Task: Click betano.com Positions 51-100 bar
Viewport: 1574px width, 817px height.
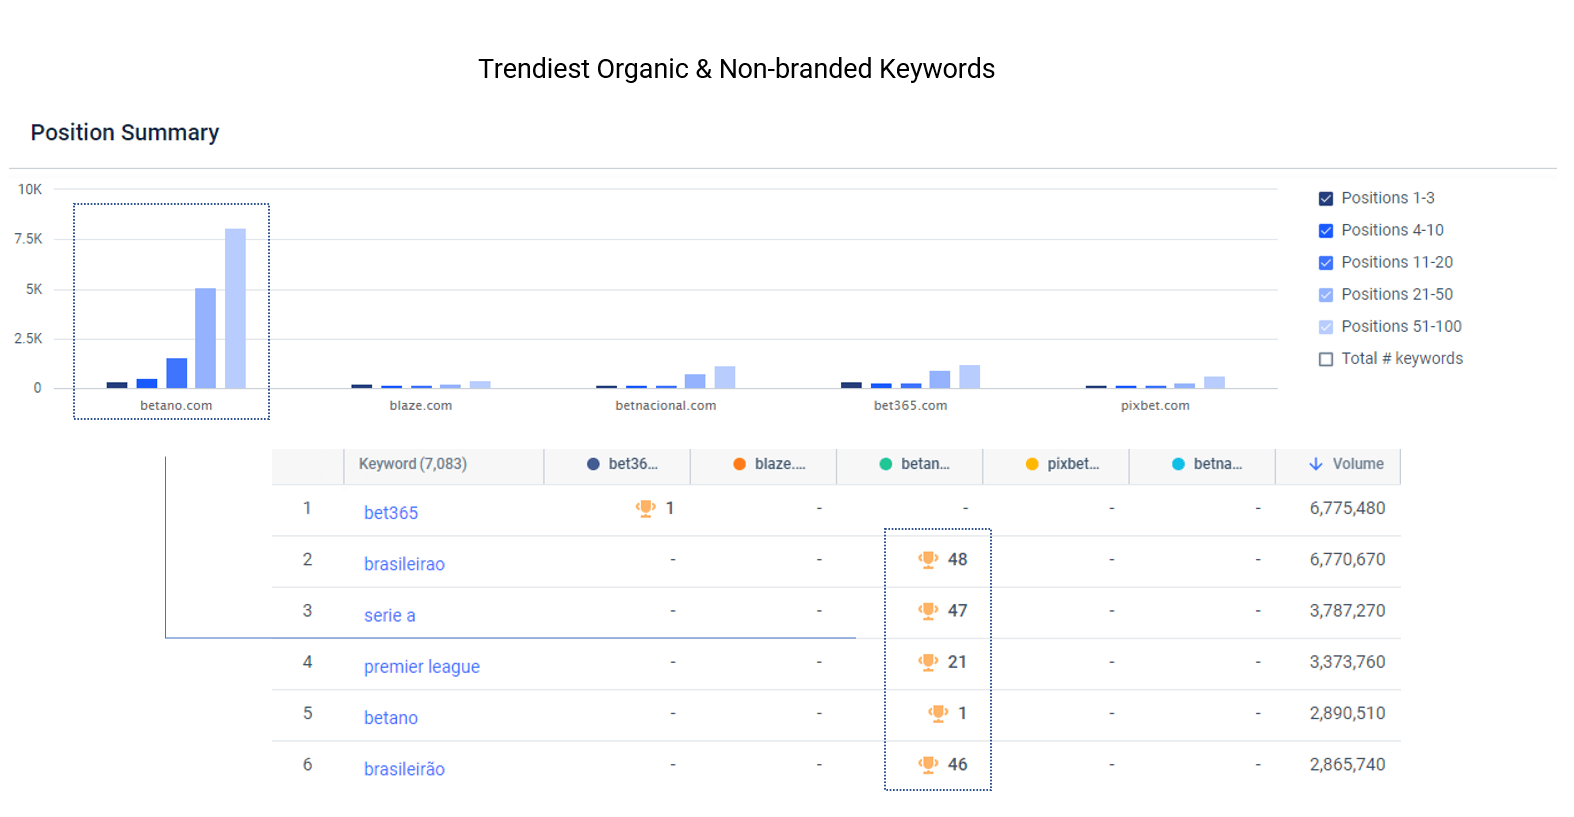Action: [235, 308]
